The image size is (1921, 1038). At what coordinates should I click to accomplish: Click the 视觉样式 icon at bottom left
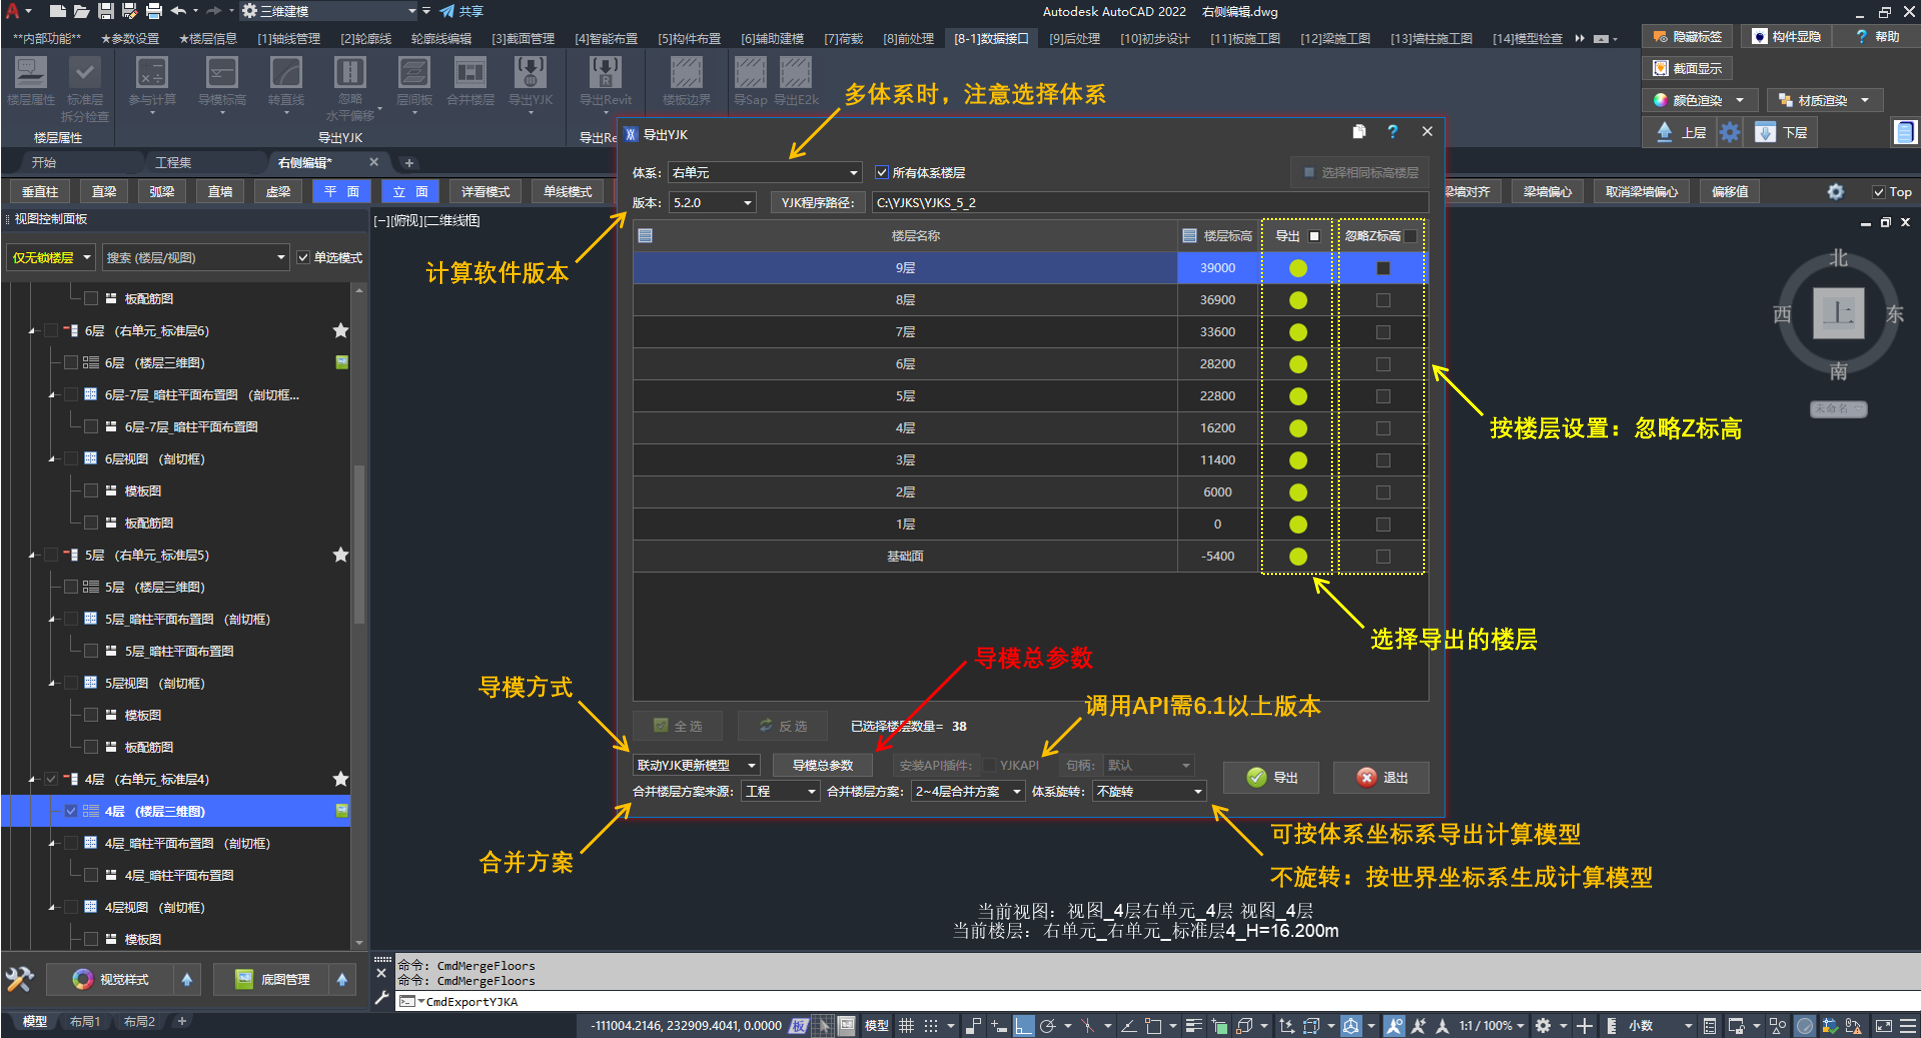83,979
